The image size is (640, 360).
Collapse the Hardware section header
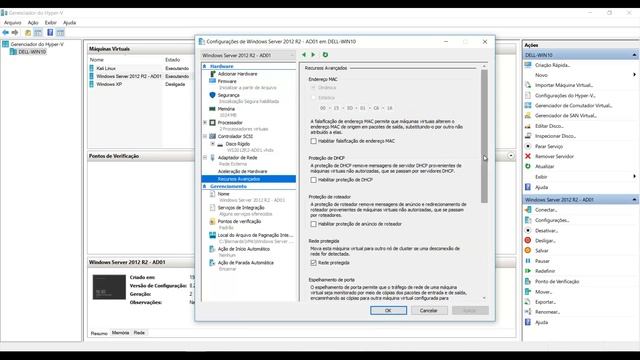click(205, 66)
